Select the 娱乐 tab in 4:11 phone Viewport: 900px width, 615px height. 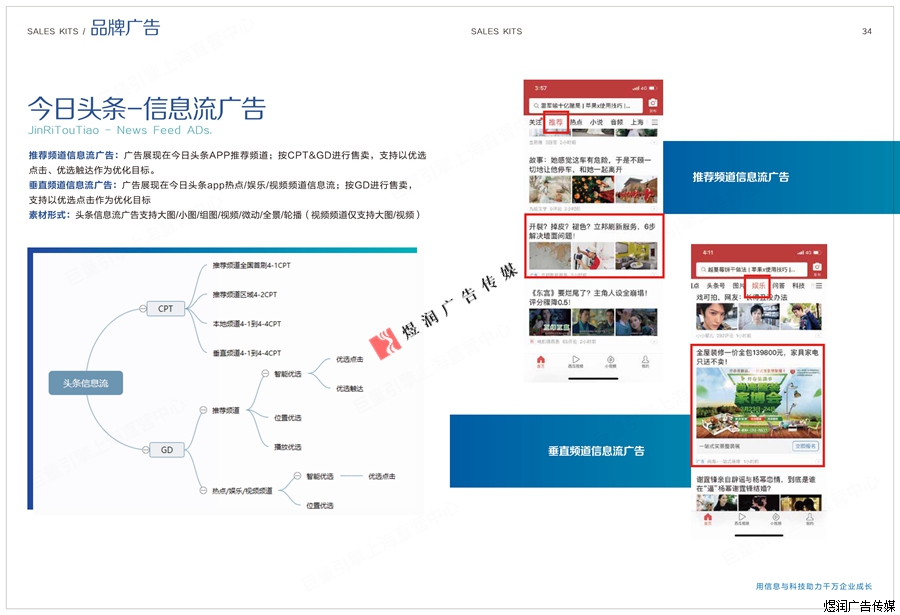point(758,285)
